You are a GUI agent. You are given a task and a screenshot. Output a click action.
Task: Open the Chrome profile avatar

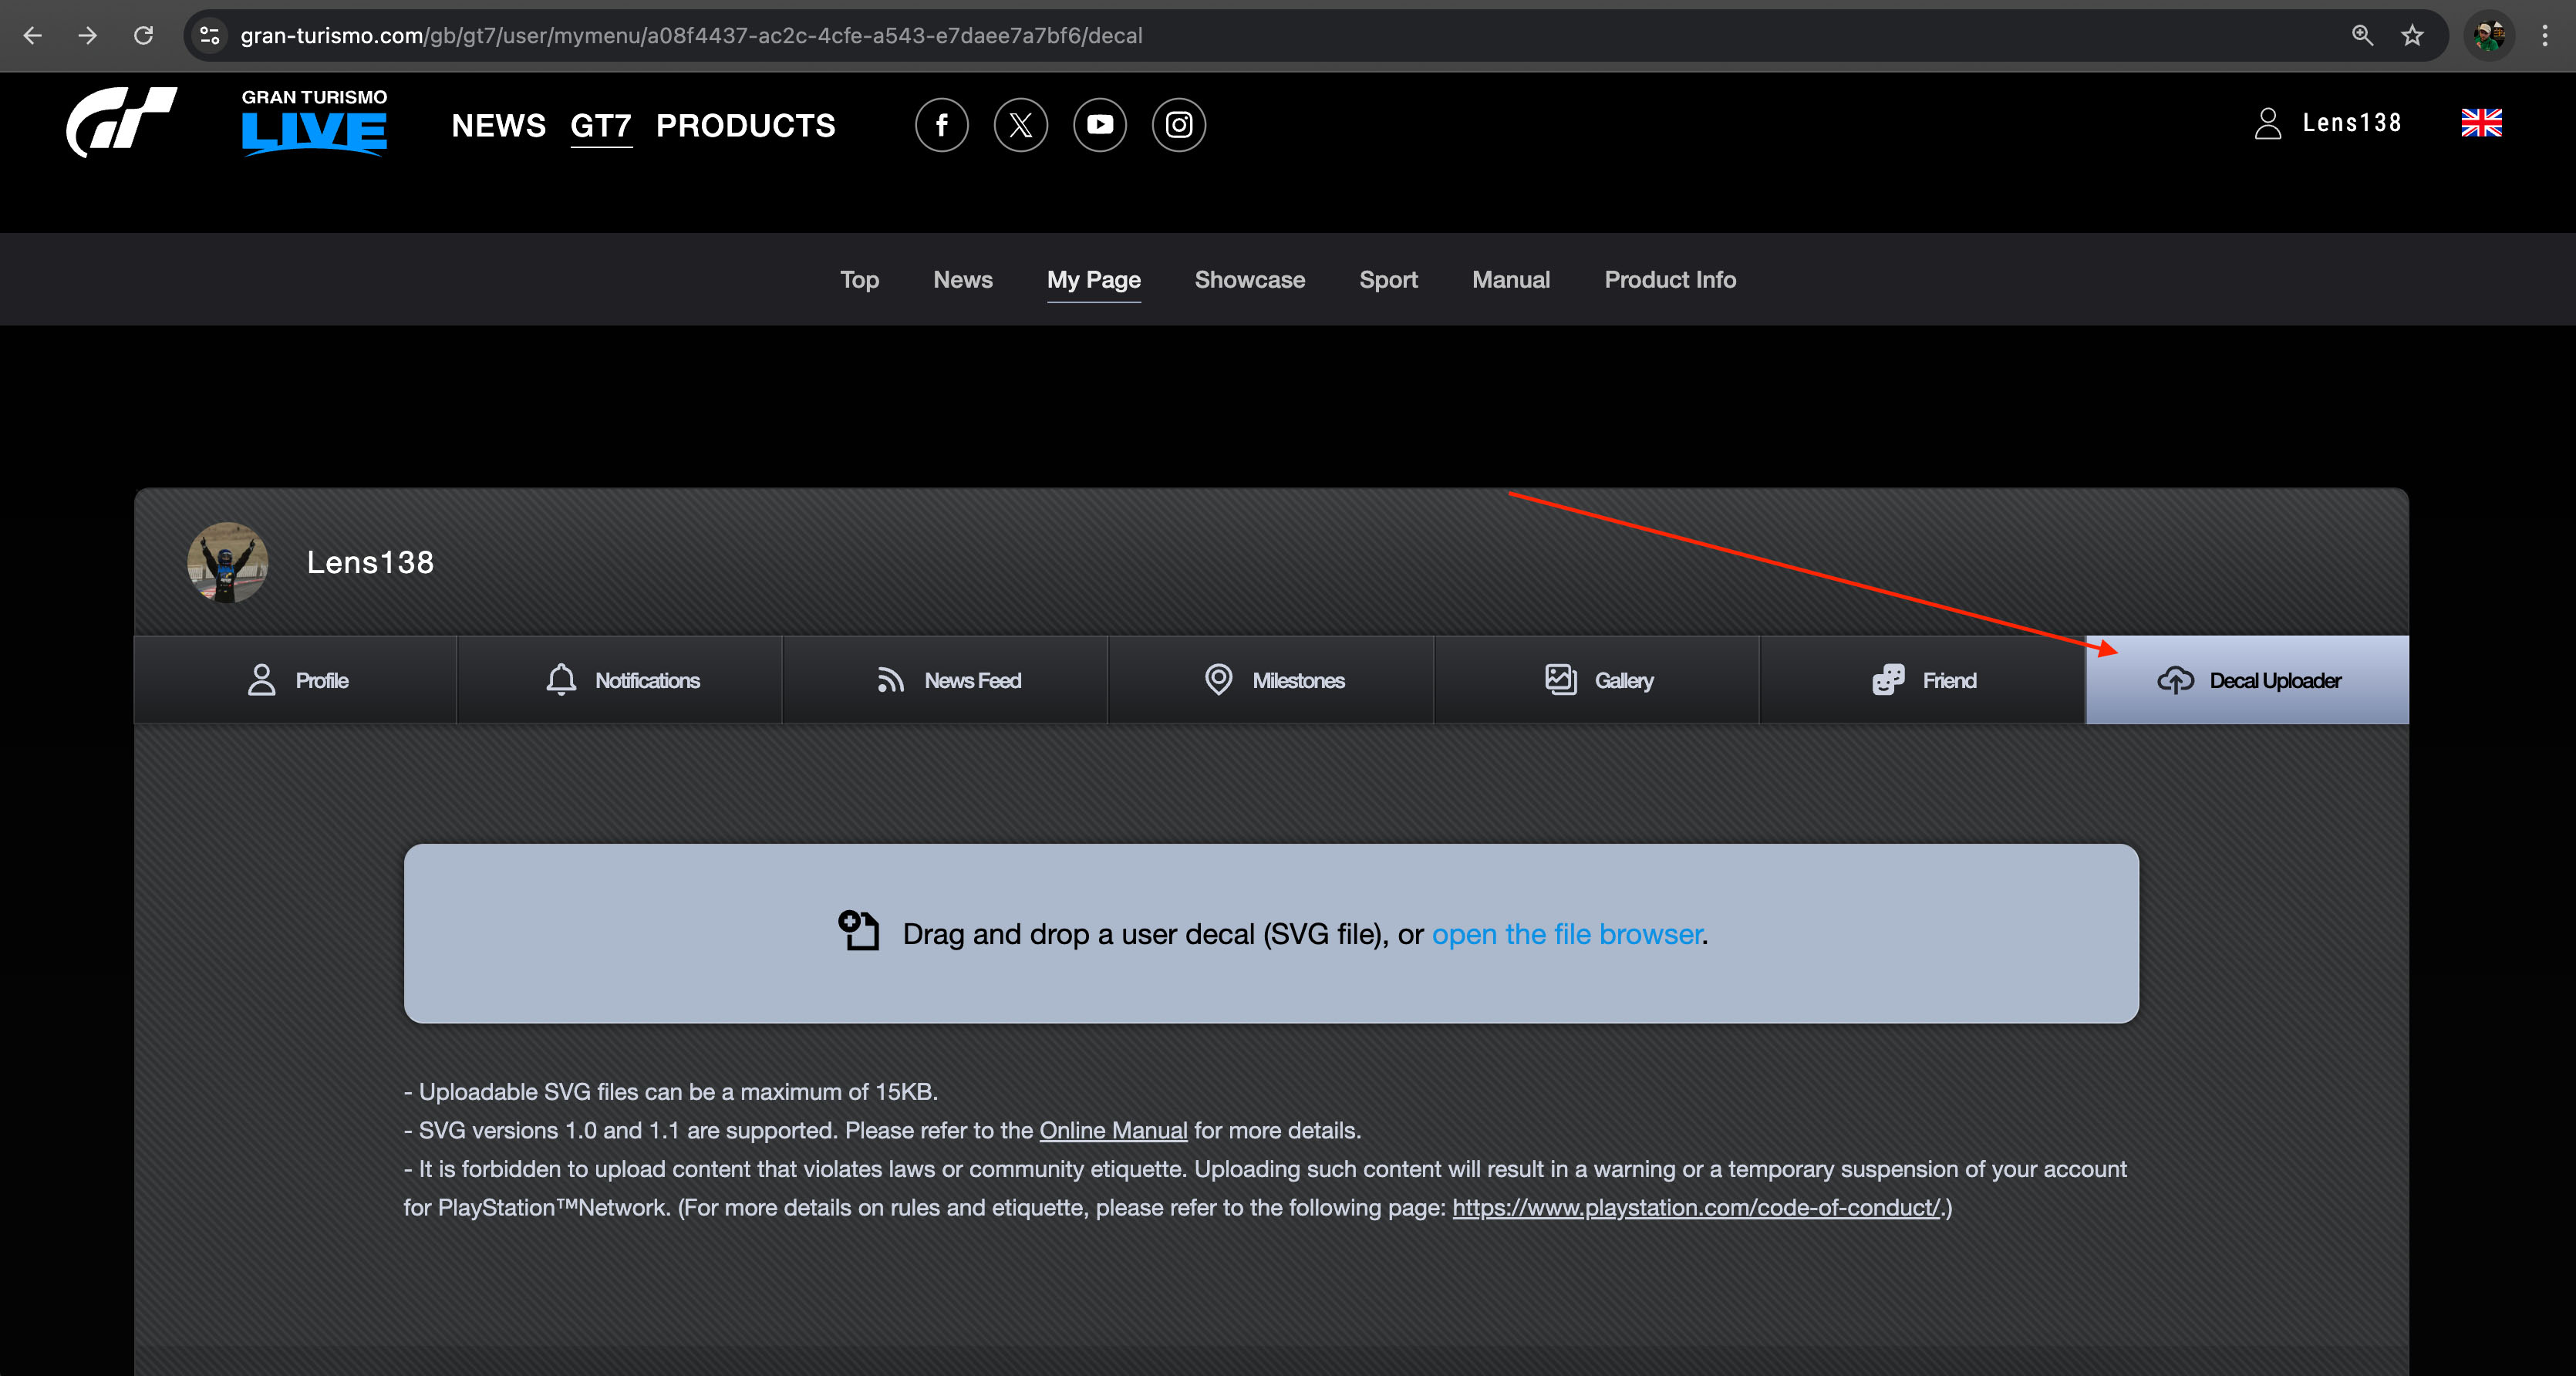coord(2489,36)
